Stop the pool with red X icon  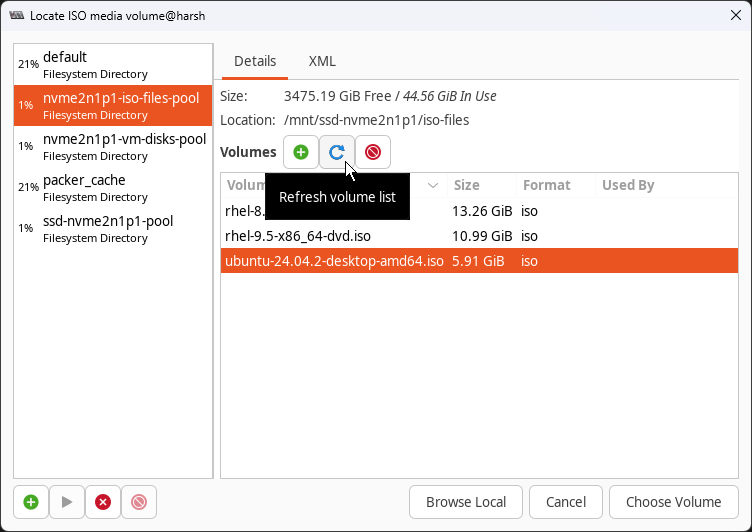103,502
